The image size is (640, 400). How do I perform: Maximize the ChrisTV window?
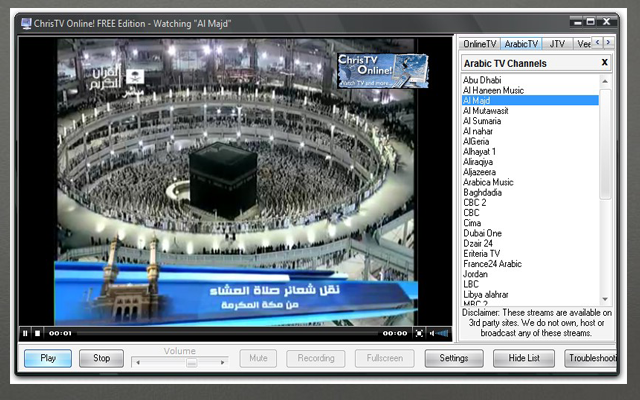(x=591, y=22)
